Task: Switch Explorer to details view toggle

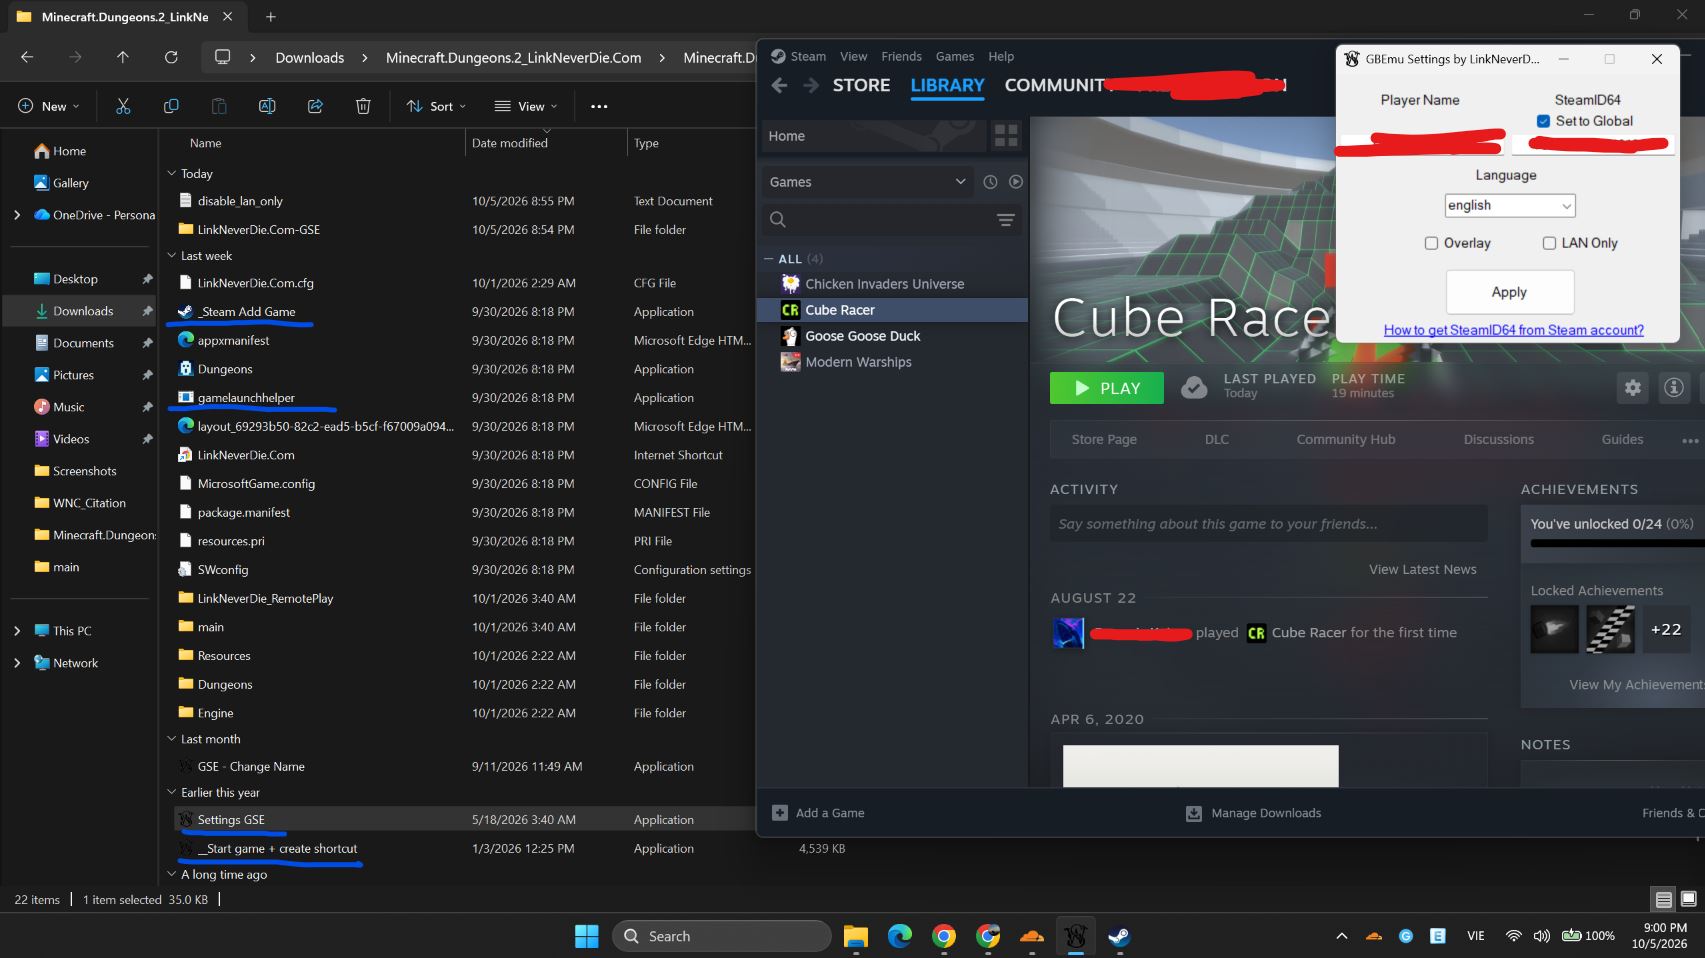Action: tap(1664, 899)
